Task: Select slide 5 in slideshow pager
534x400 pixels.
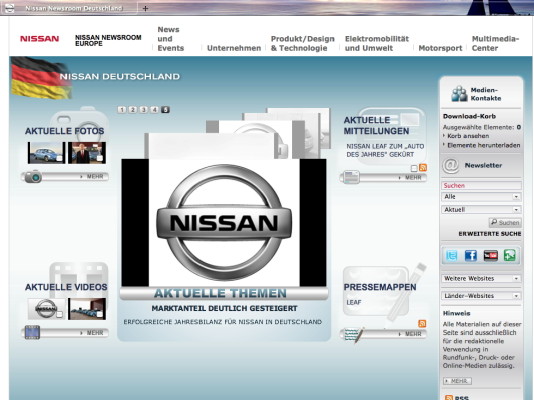Action: 166,110
